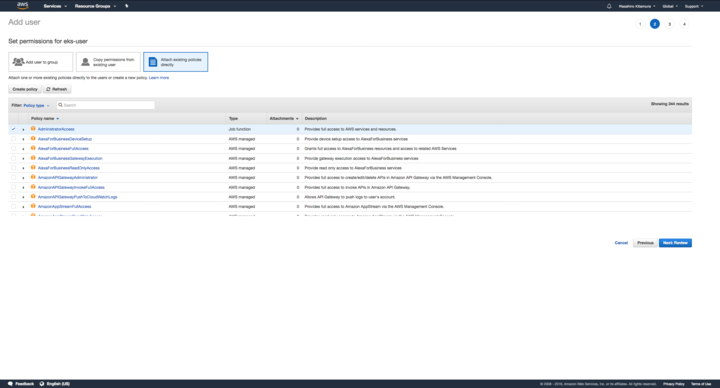Viewport: 720px width, 388px height.
Task: Expand the AlexaForBusinessReadOnlyAccess row arrow
Action: tap(23, 168)
